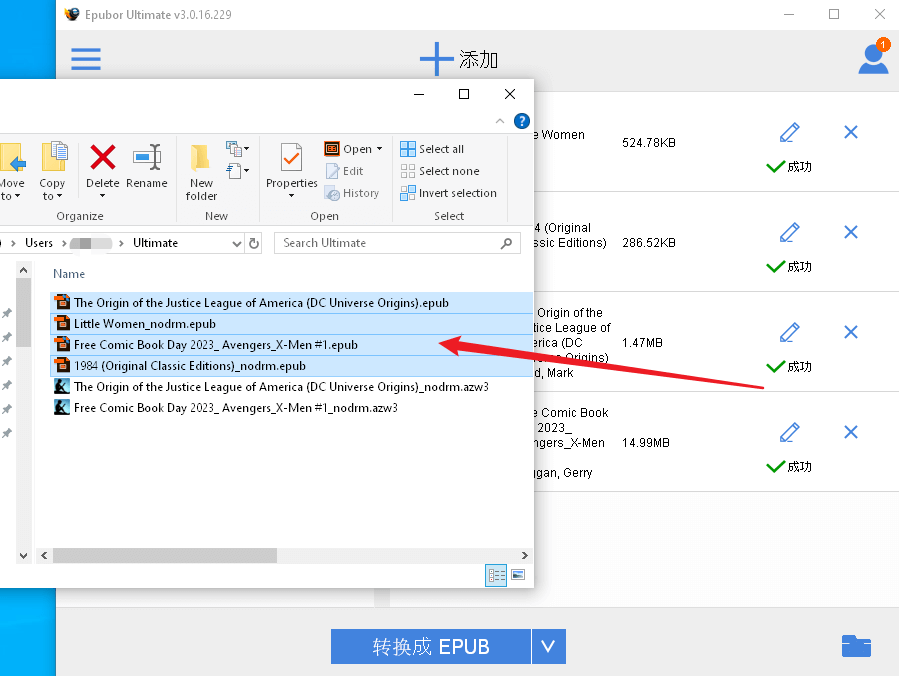Select Justice League _nodrm.azw3 file

point(271,387)
